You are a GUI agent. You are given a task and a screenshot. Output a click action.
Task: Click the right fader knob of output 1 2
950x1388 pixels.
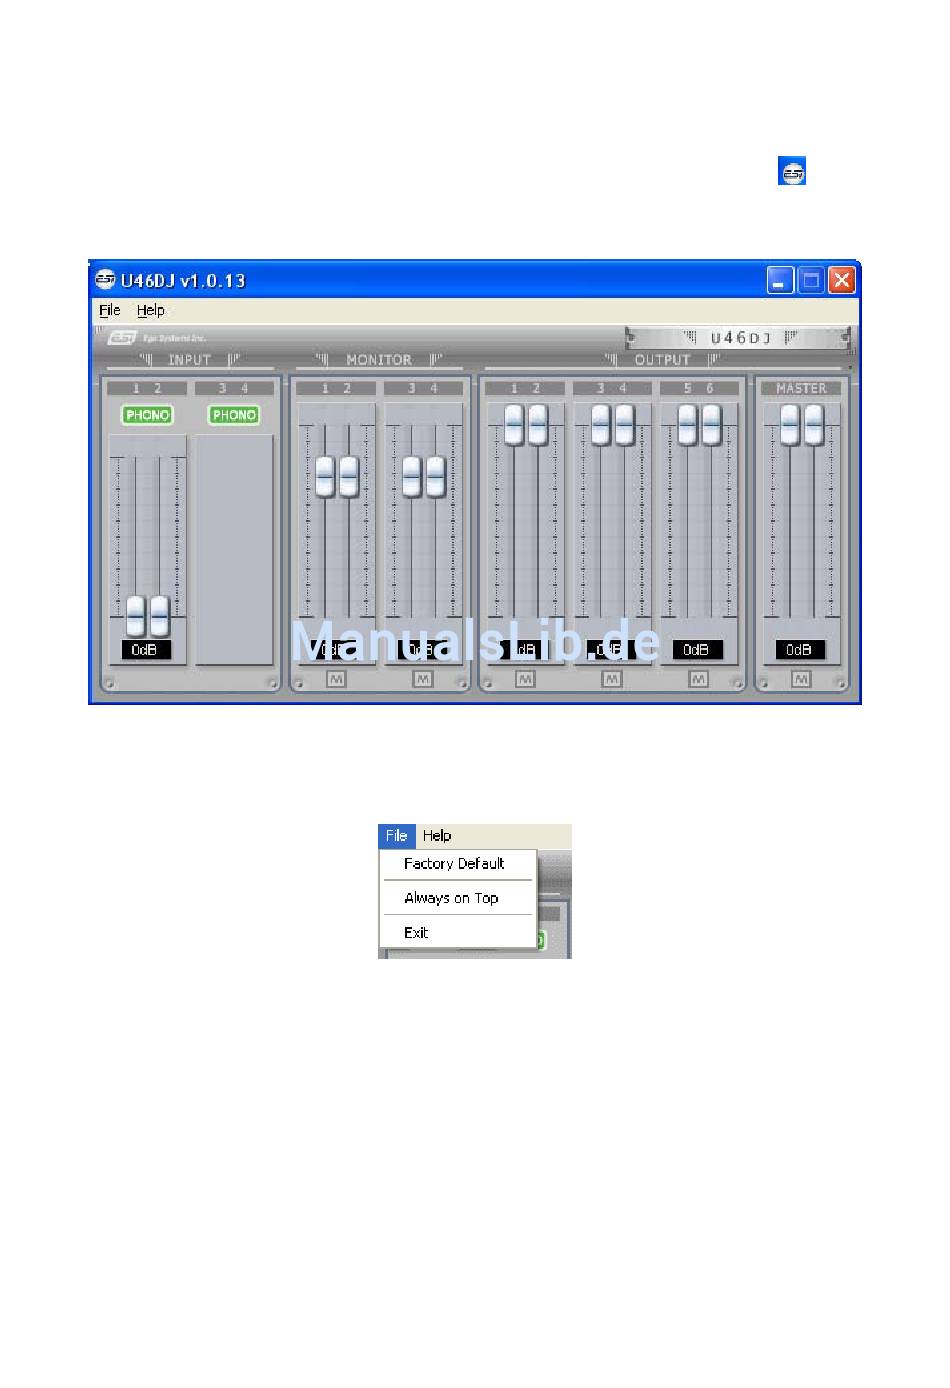point(538,425)
